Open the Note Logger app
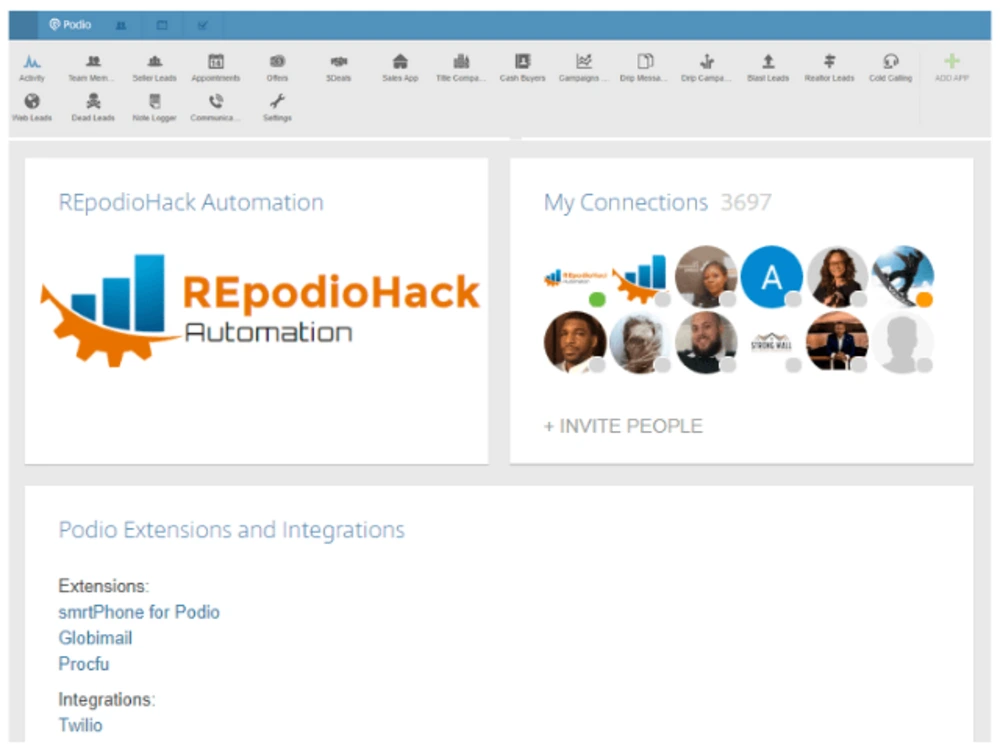1000x750 pixels. tap(154, 107)
